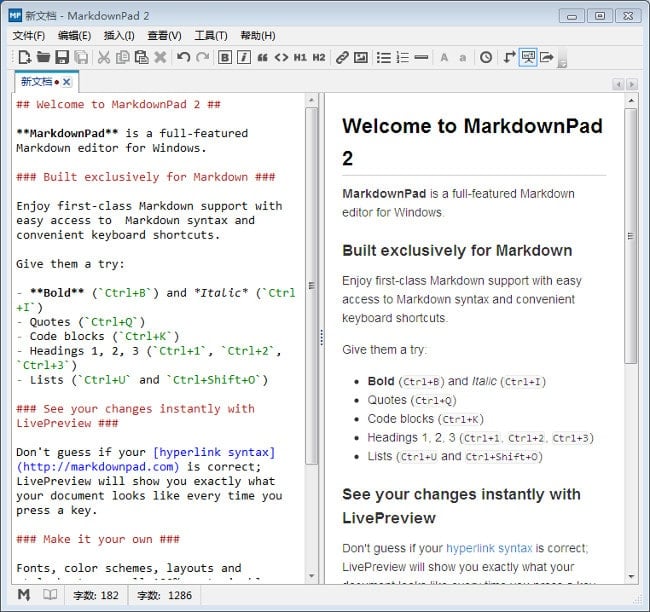Image resolution: width=650 pixels, height=612 pixels.
Task: Create a new document from toolbar
Action: pos(24,57)
